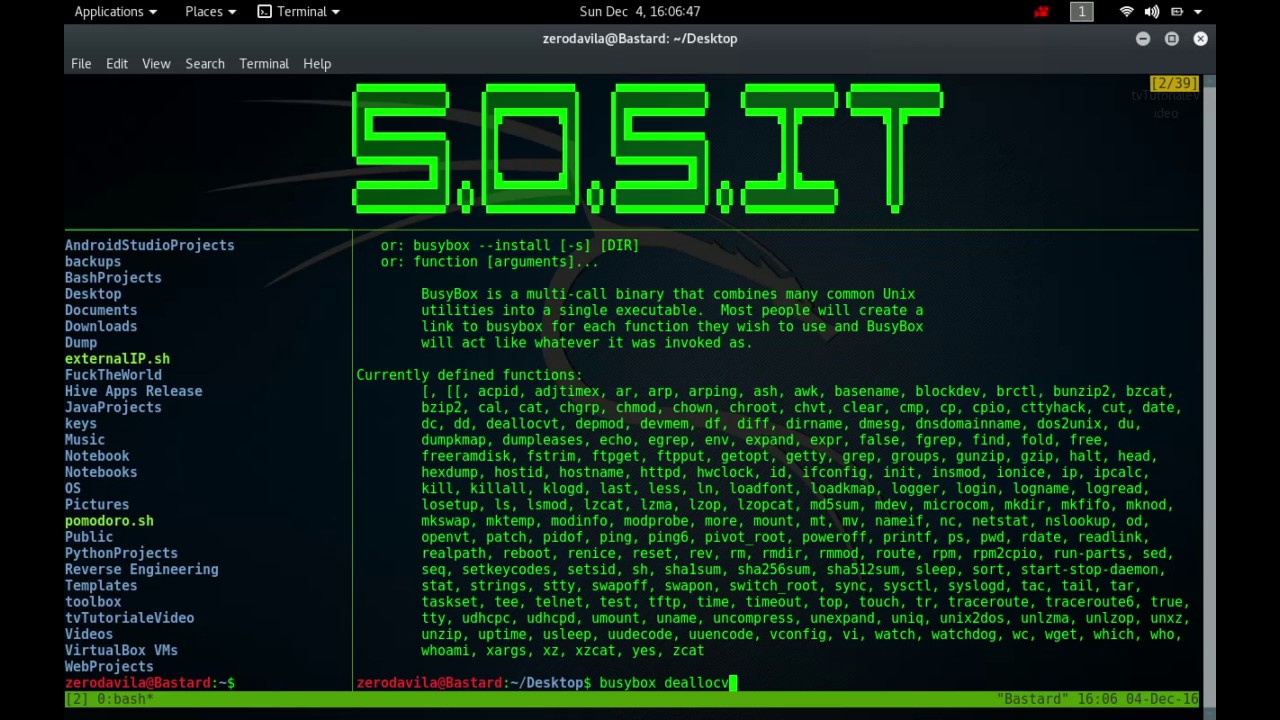The width and height of the screenshot is (1280, 720).
Task: Click the tvTutorialeVideo directory entry
Action: pyautogui.click(x=130, y=618)
